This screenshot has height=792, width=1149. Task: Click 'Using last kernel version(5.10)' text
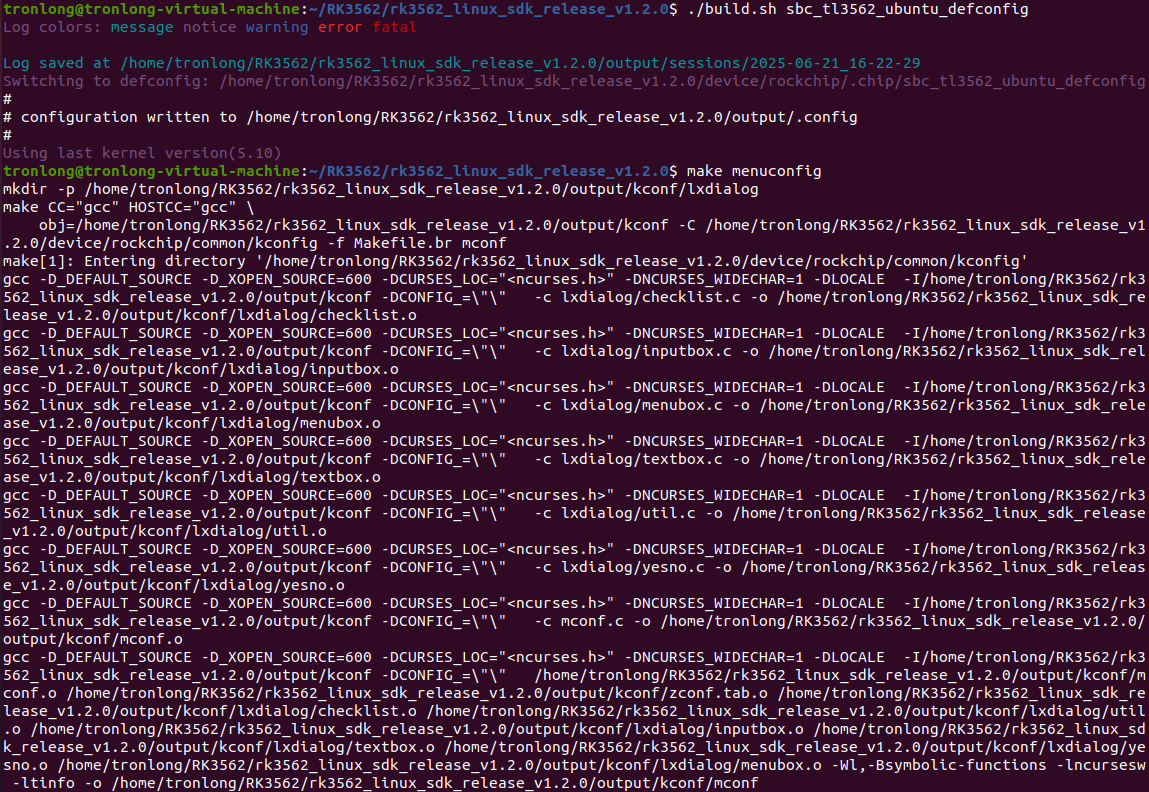click(x=142, y=153)
